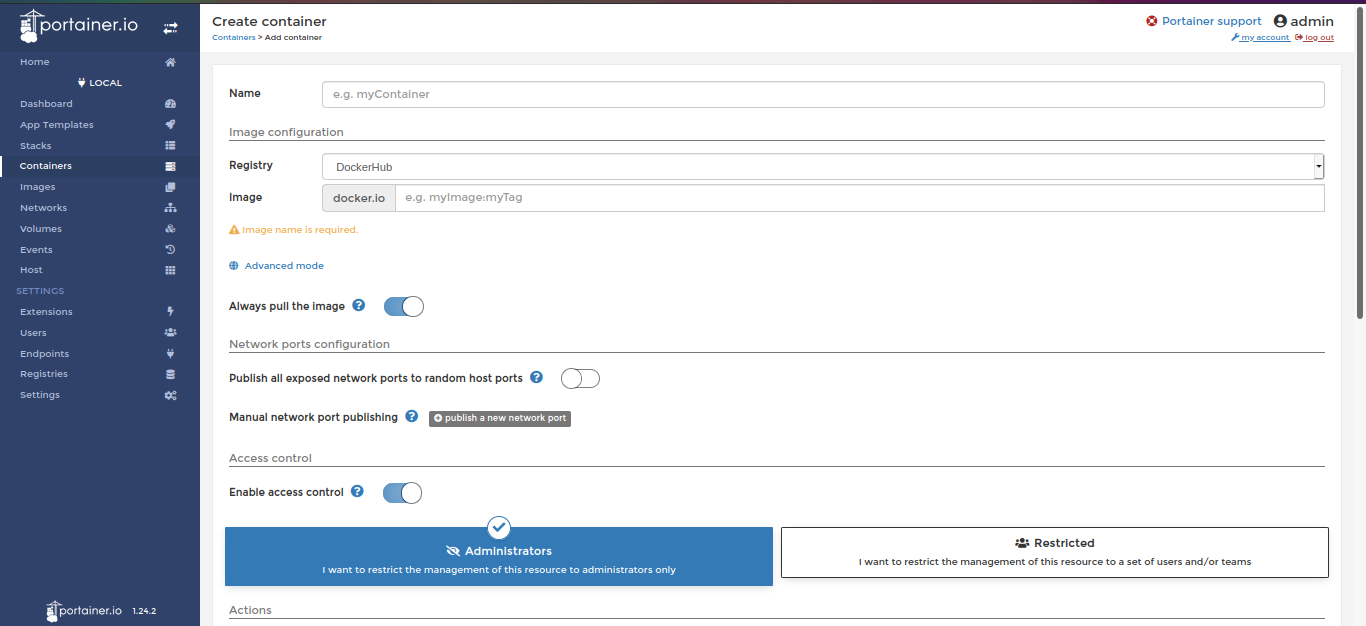Click the sidebar collapse arrows icon
The width and height of the screenshot is (1366, 626).
[170, 29]
